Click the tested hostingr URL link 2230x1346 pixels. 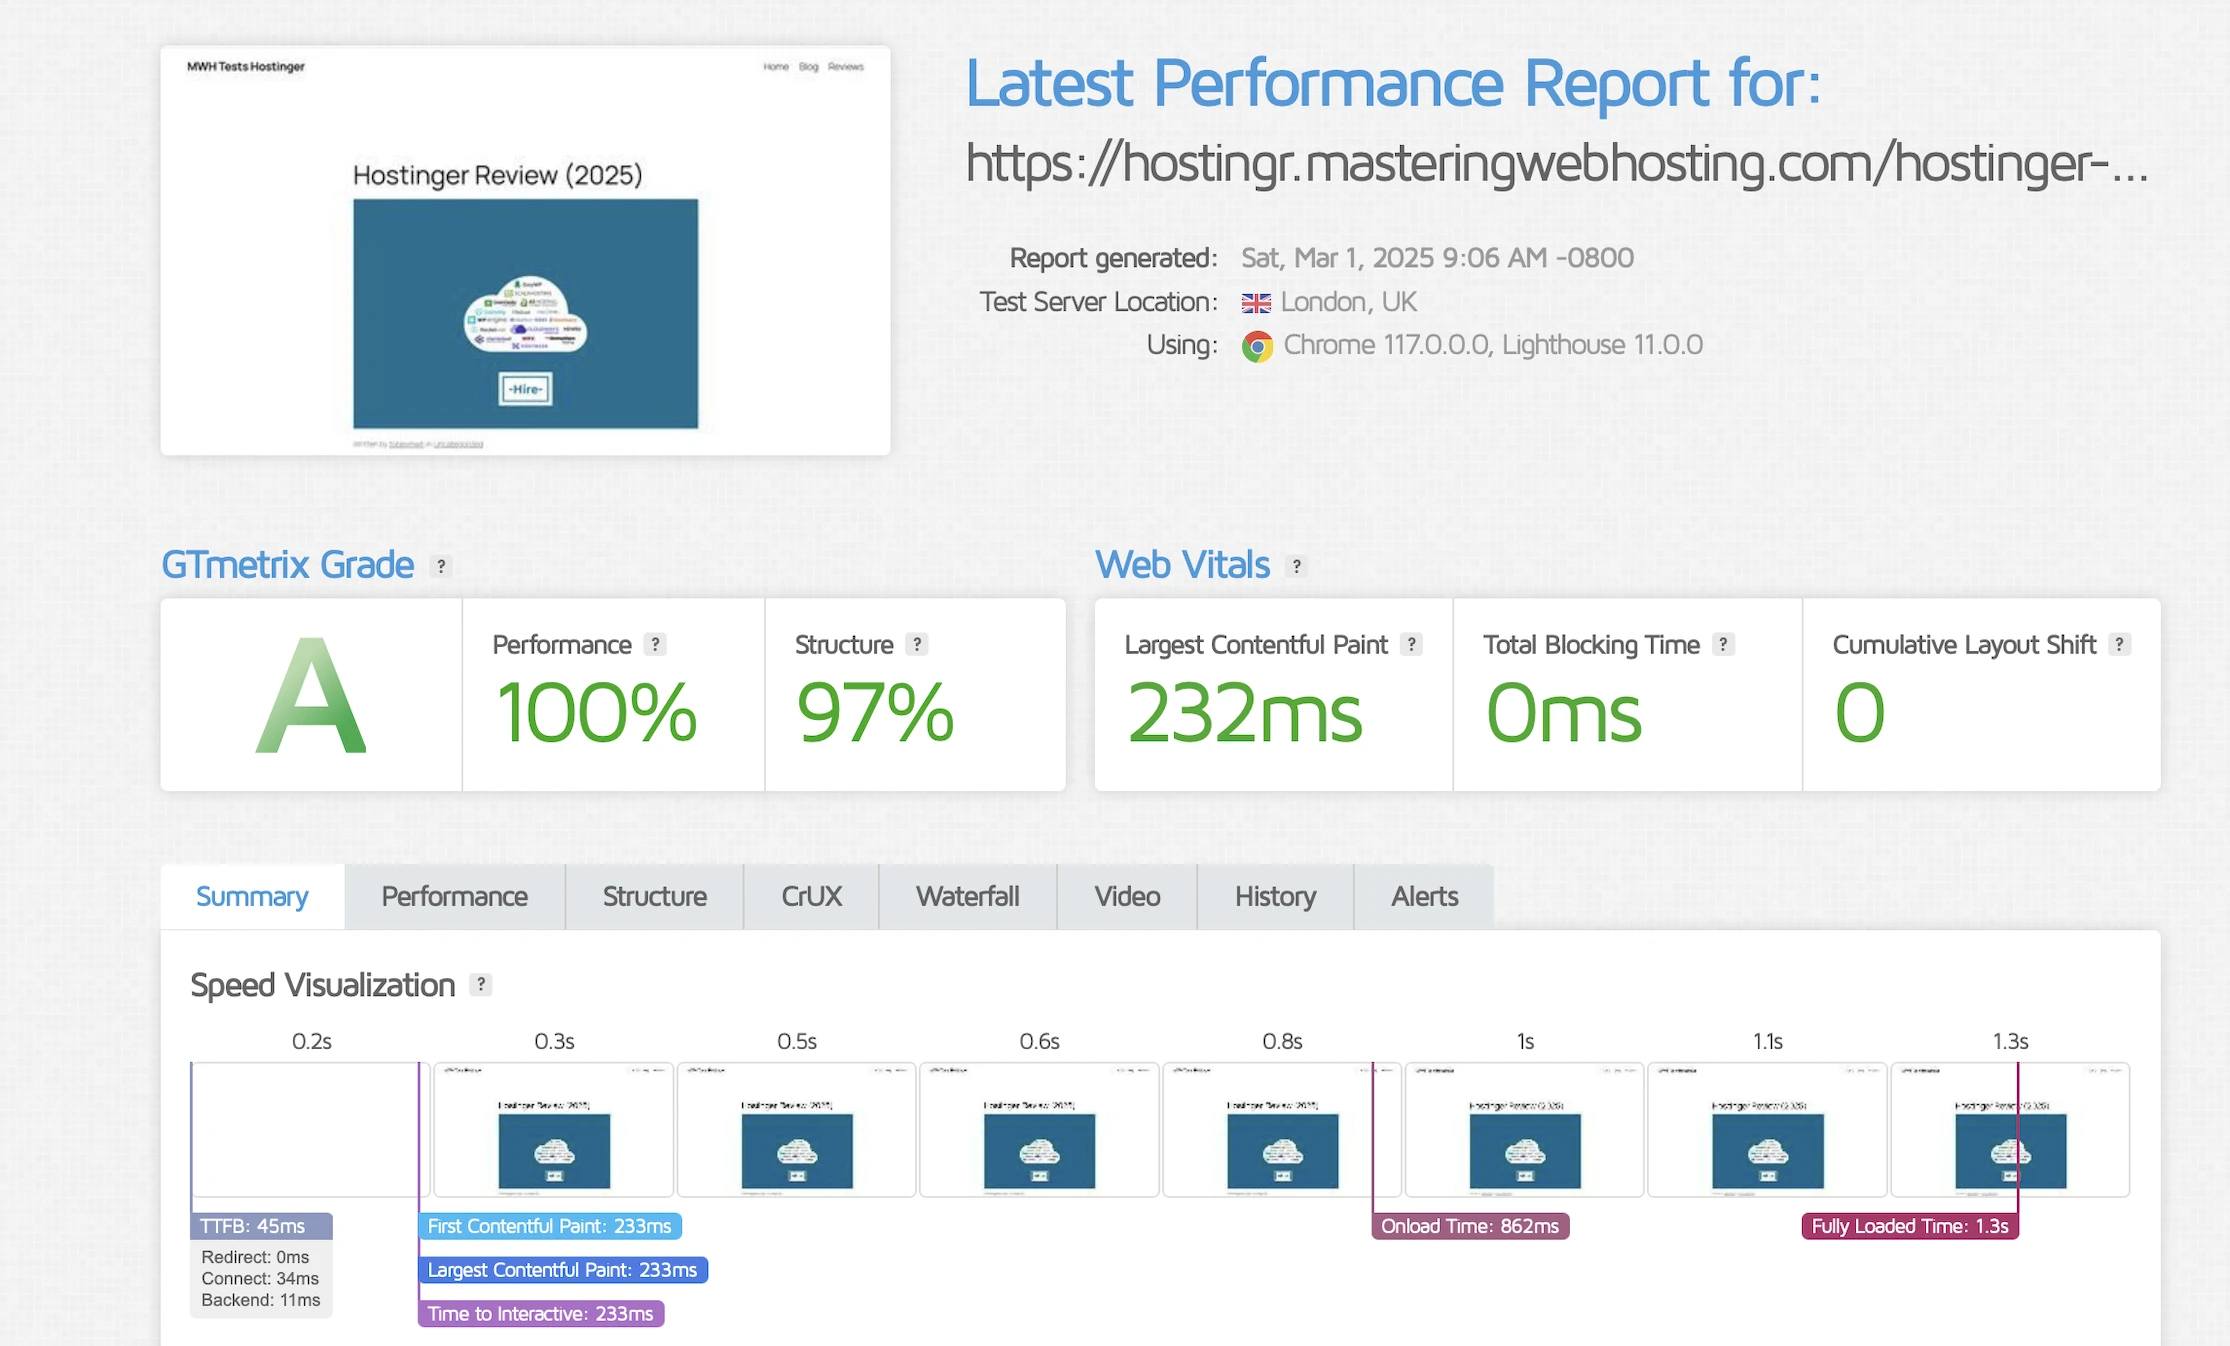pyautogui.click(x=1555, y=163)
